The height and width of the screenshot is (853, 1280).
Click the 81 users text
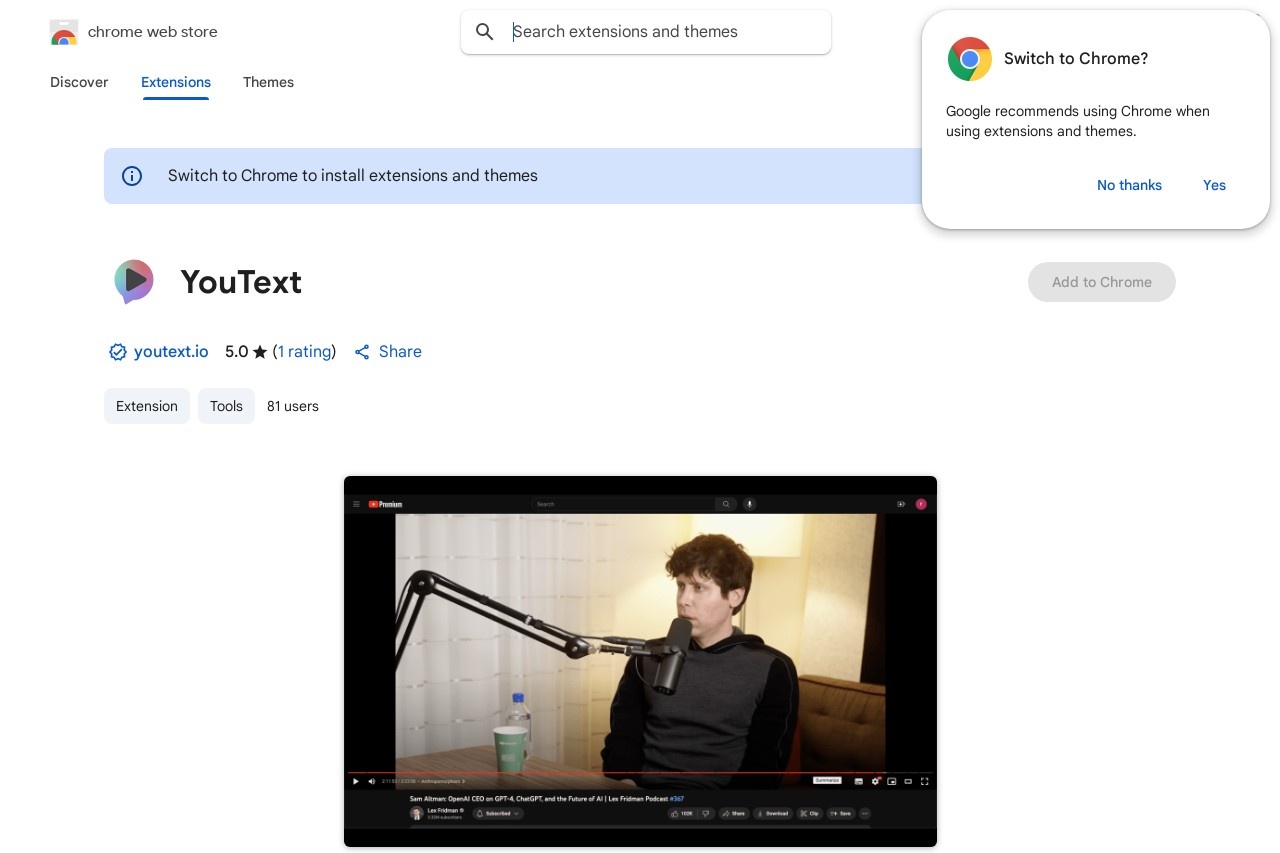click(293, 406)
